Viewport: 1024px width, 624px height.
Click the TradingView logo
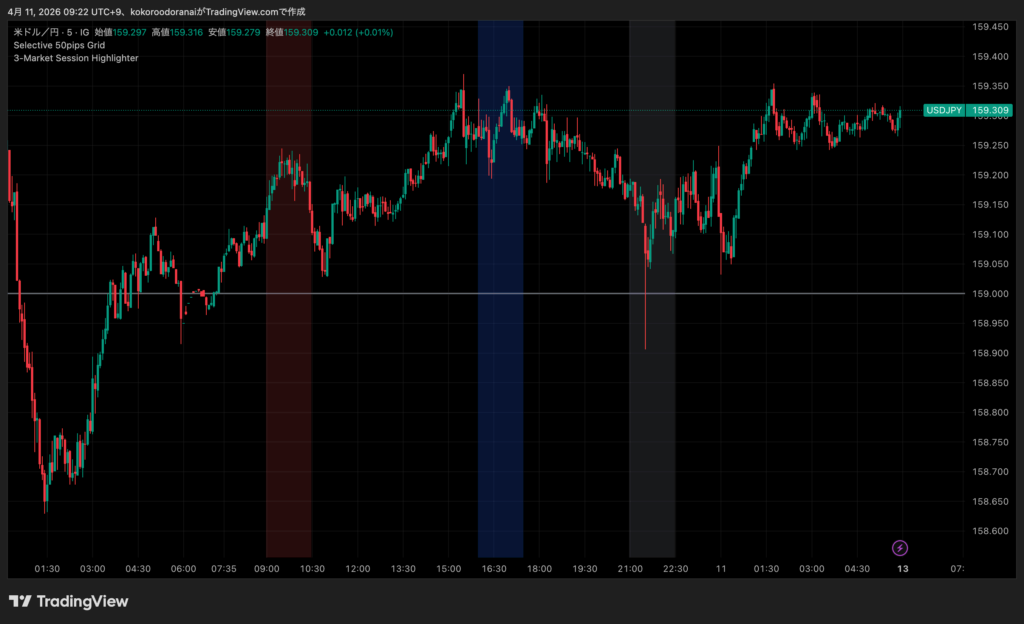[x=69, y=601]
